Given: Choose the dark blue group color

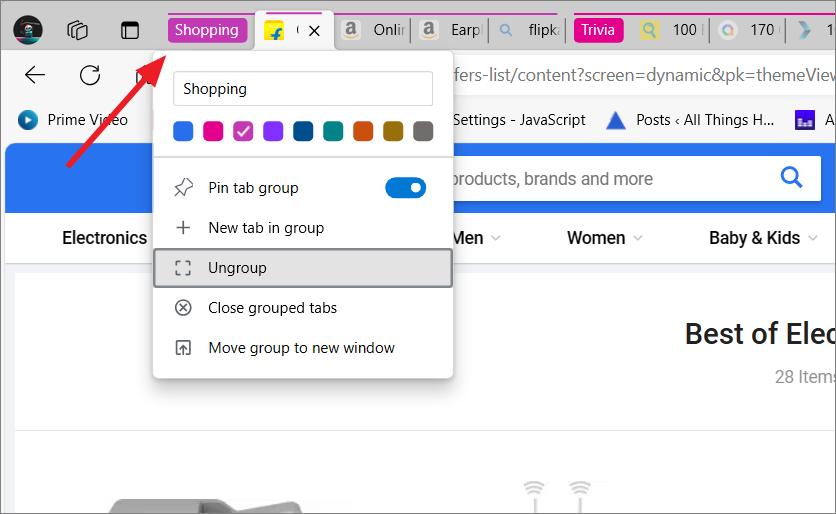Looking at the screenshot, I should (303, 131).
